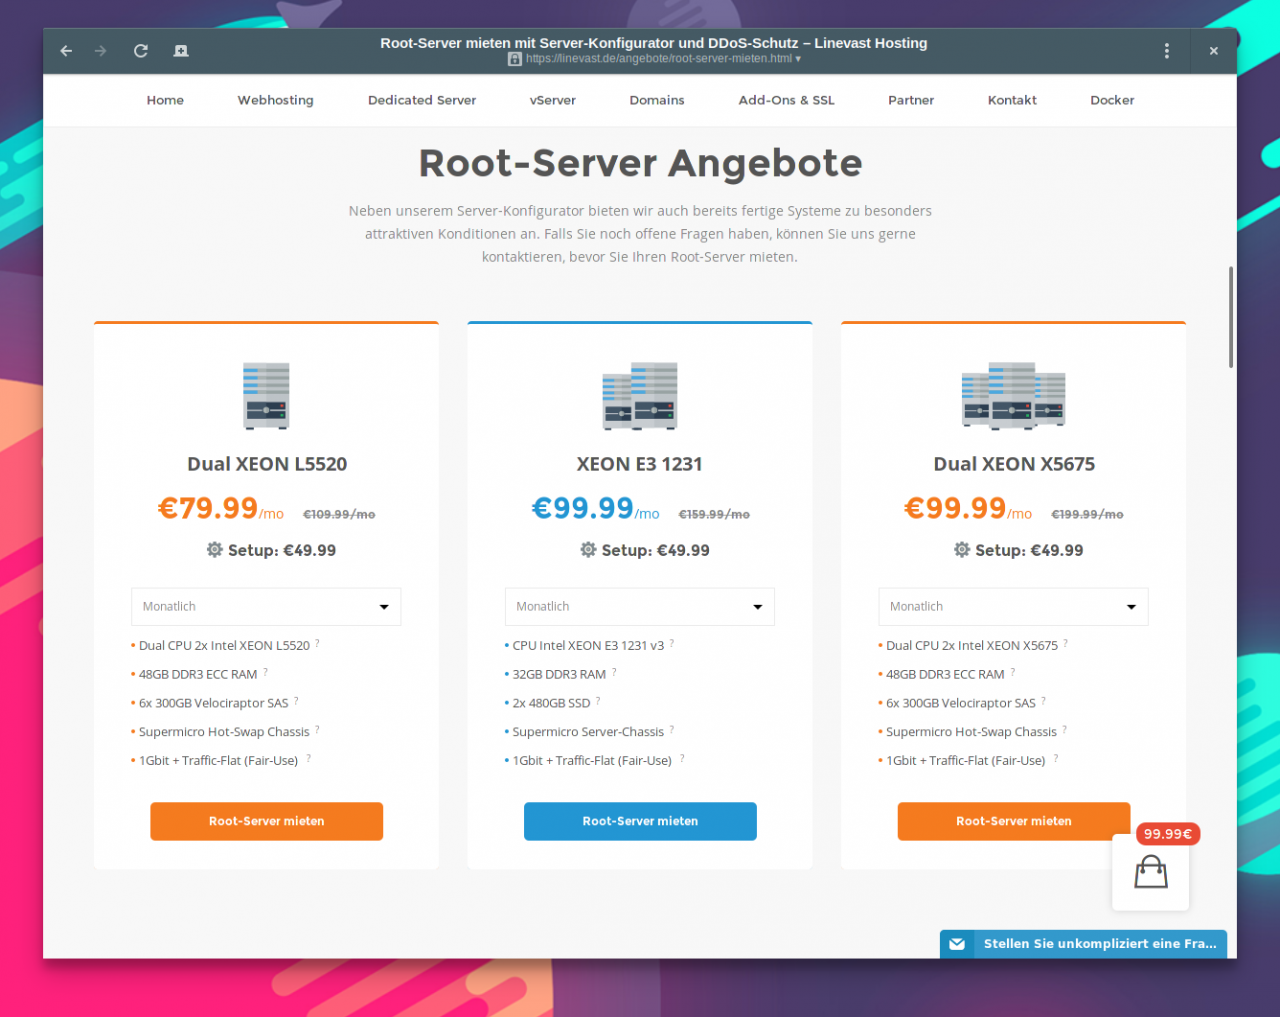Open the Webhosting menu item
Screen dimensions: 1280x1017
[x=275, y=100]
